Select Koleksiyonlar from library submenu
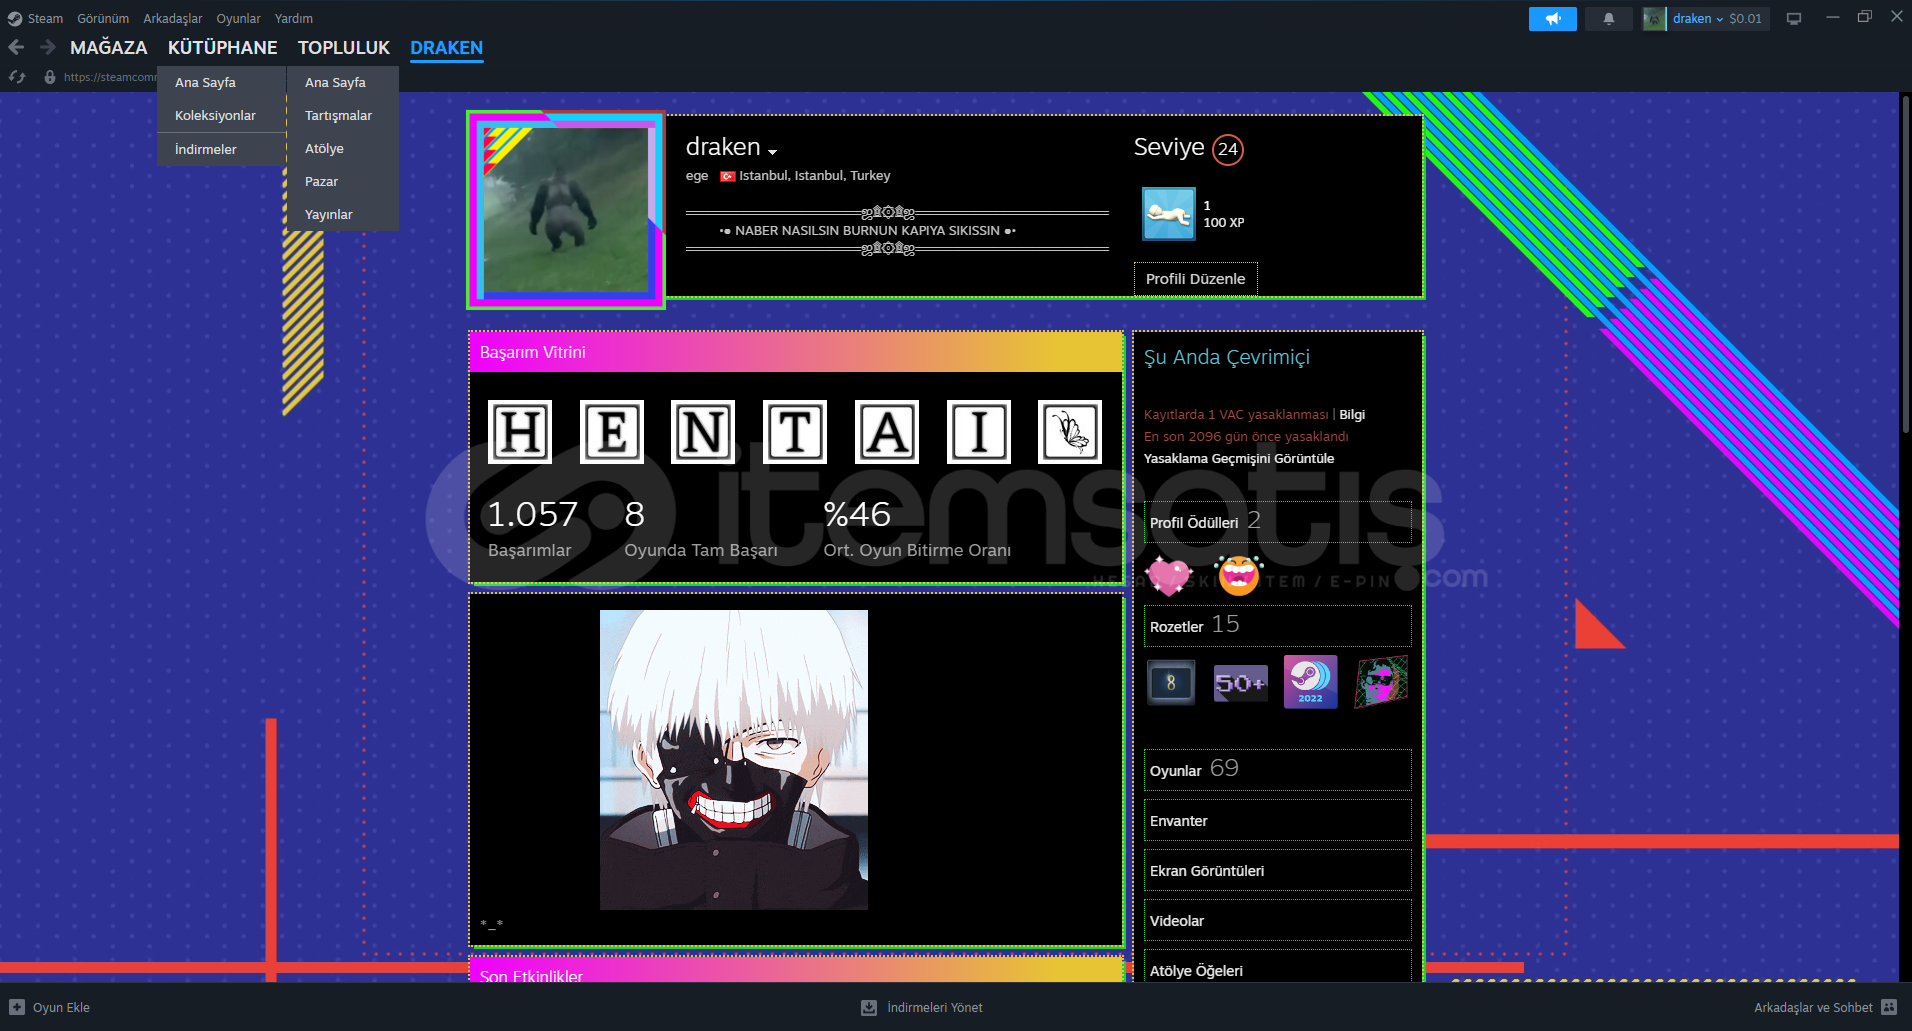The image size is (1912, 1031). [x=221, y=115]
